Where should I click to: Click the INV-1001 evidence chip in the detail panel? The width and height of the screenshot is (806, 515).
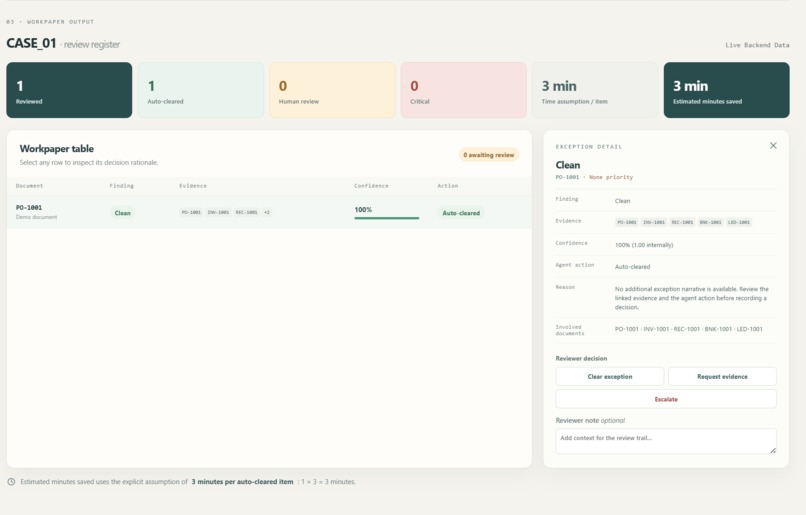[654, 222]
